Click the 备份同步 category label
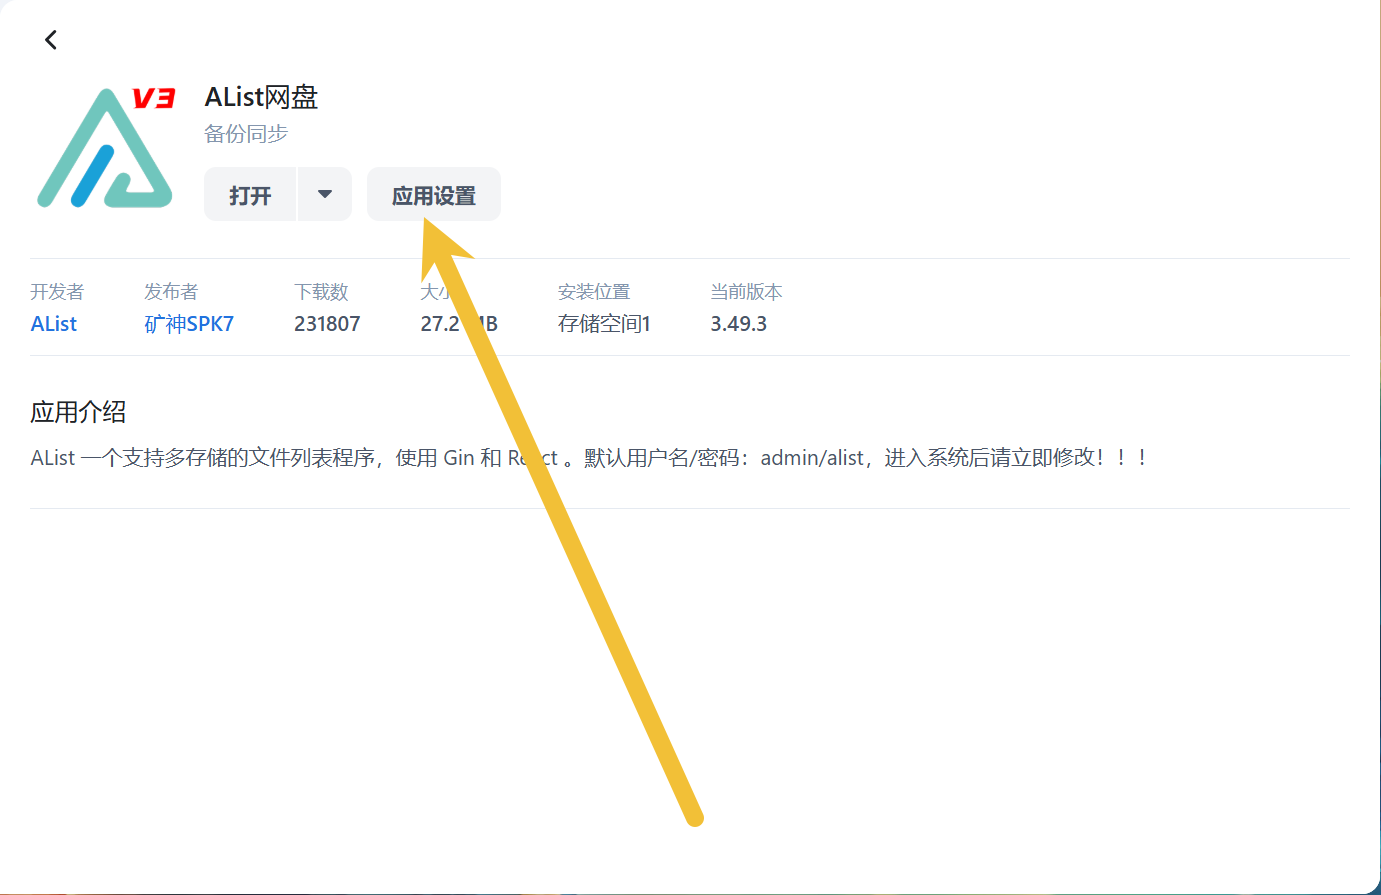 point(246,134)
